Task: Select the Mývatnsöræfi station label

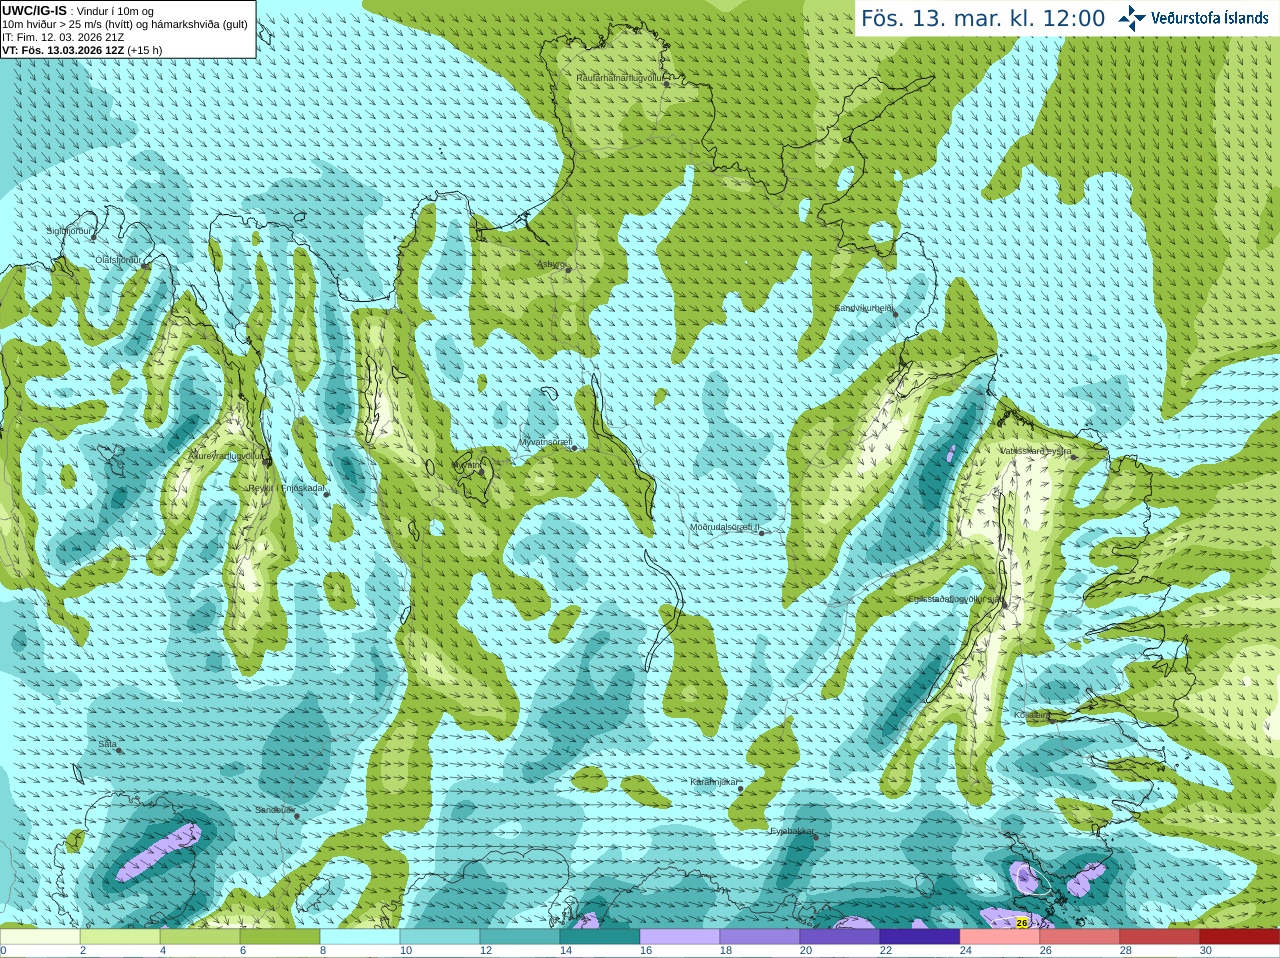Action: [x=544, y=442]
